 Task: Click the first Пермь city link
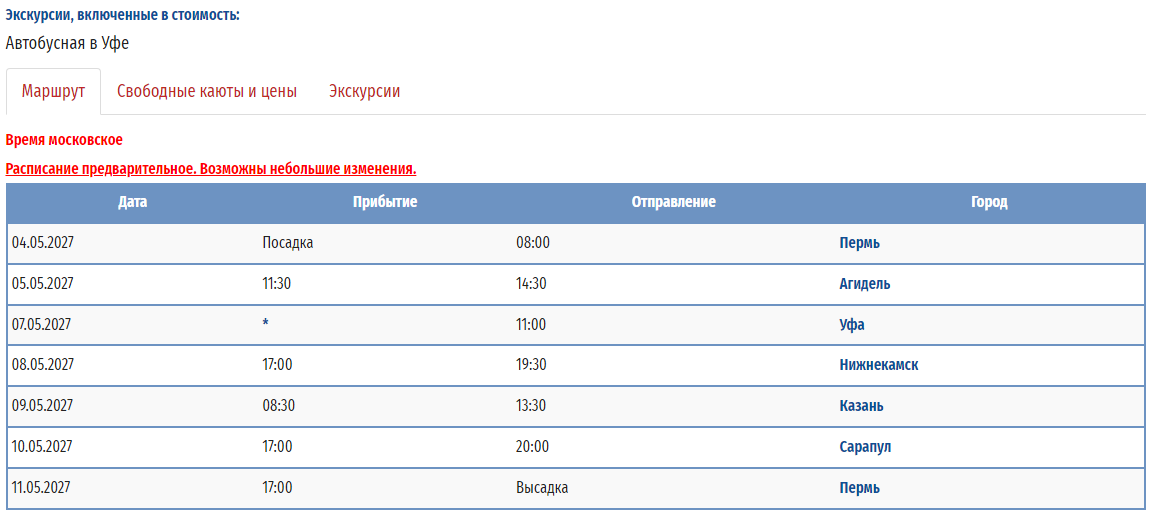[859, 243]
